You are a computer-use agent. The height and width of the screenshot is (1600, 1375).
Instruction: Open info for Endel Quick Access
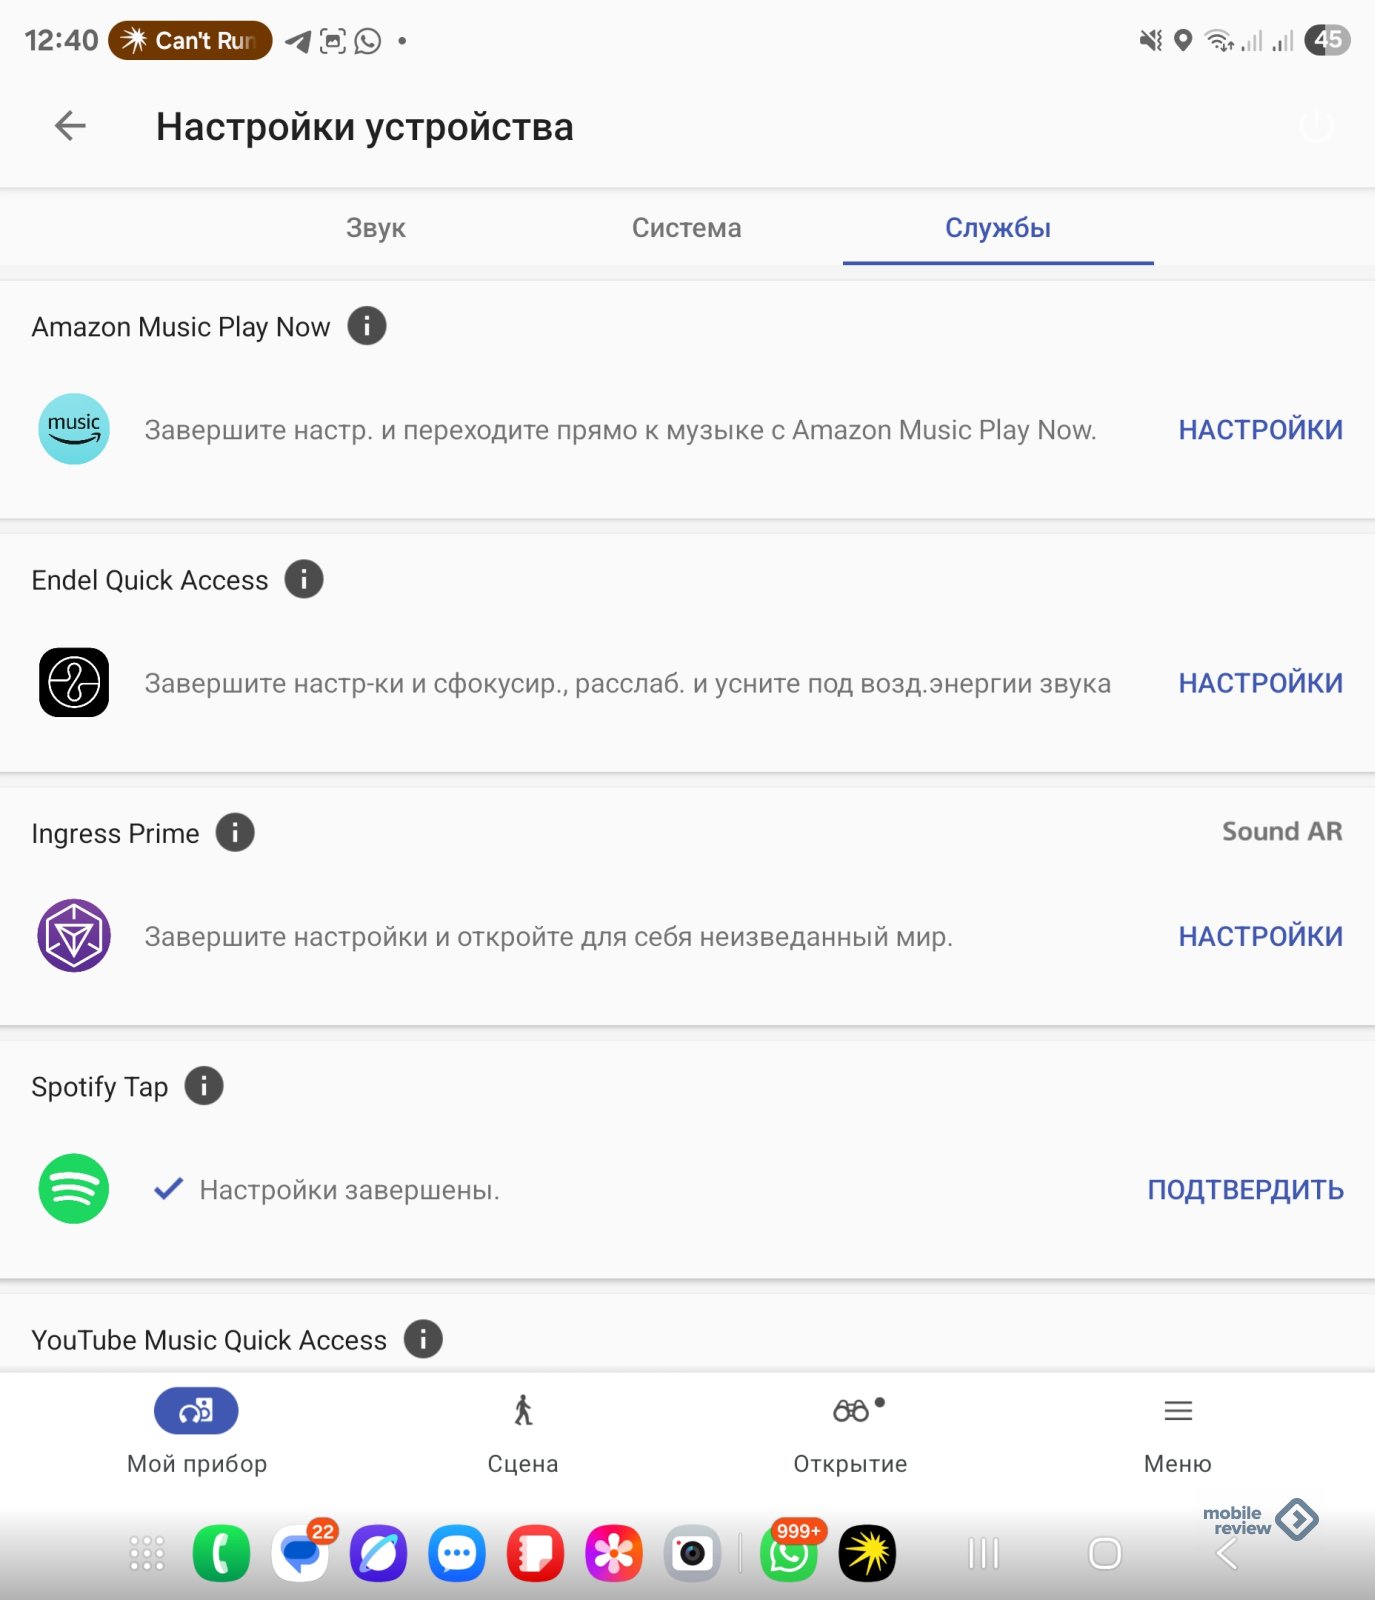click(304, 579)
